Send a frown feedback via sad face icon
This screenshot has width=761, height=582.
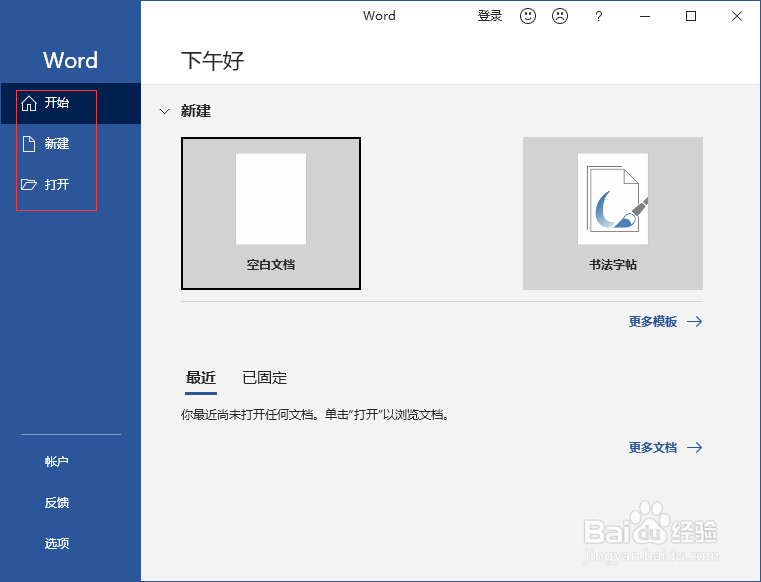point(560,16)
